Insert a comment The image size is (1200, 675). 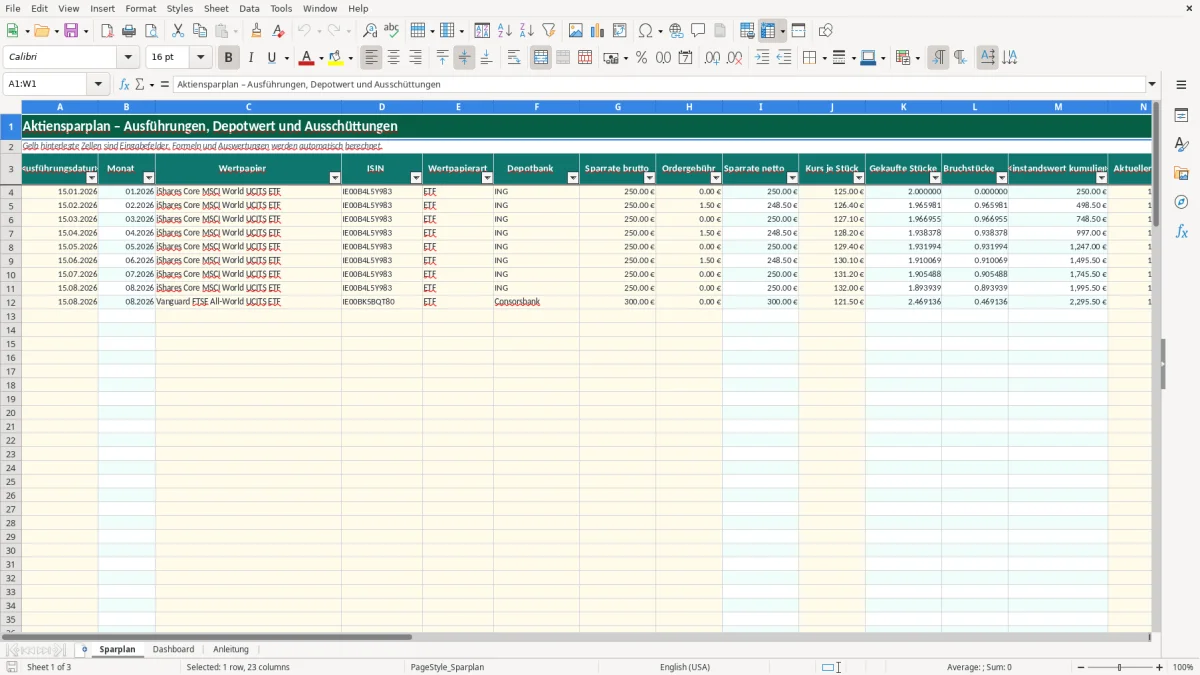pyautogui.click(x=698, y=31)
